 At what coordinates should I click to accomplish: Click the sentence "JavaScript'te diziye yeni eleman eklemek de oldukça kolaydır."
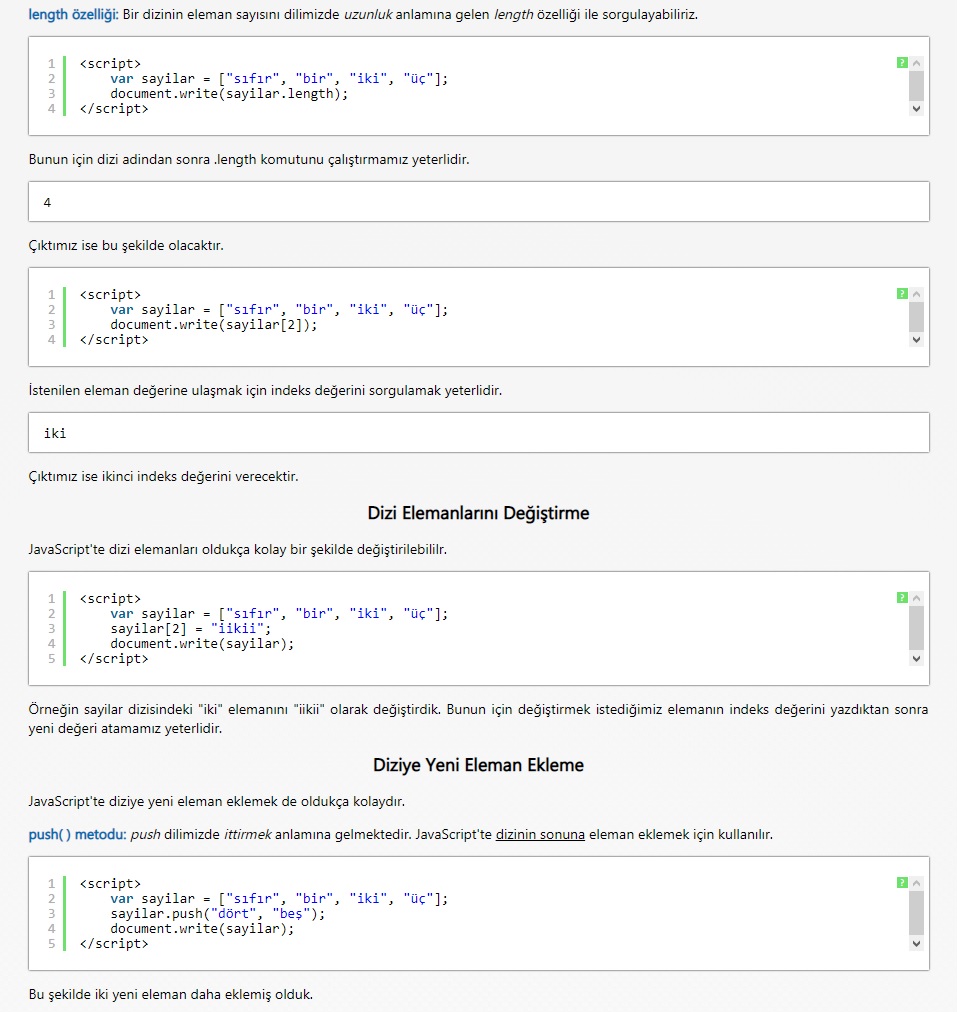point(216,801)
